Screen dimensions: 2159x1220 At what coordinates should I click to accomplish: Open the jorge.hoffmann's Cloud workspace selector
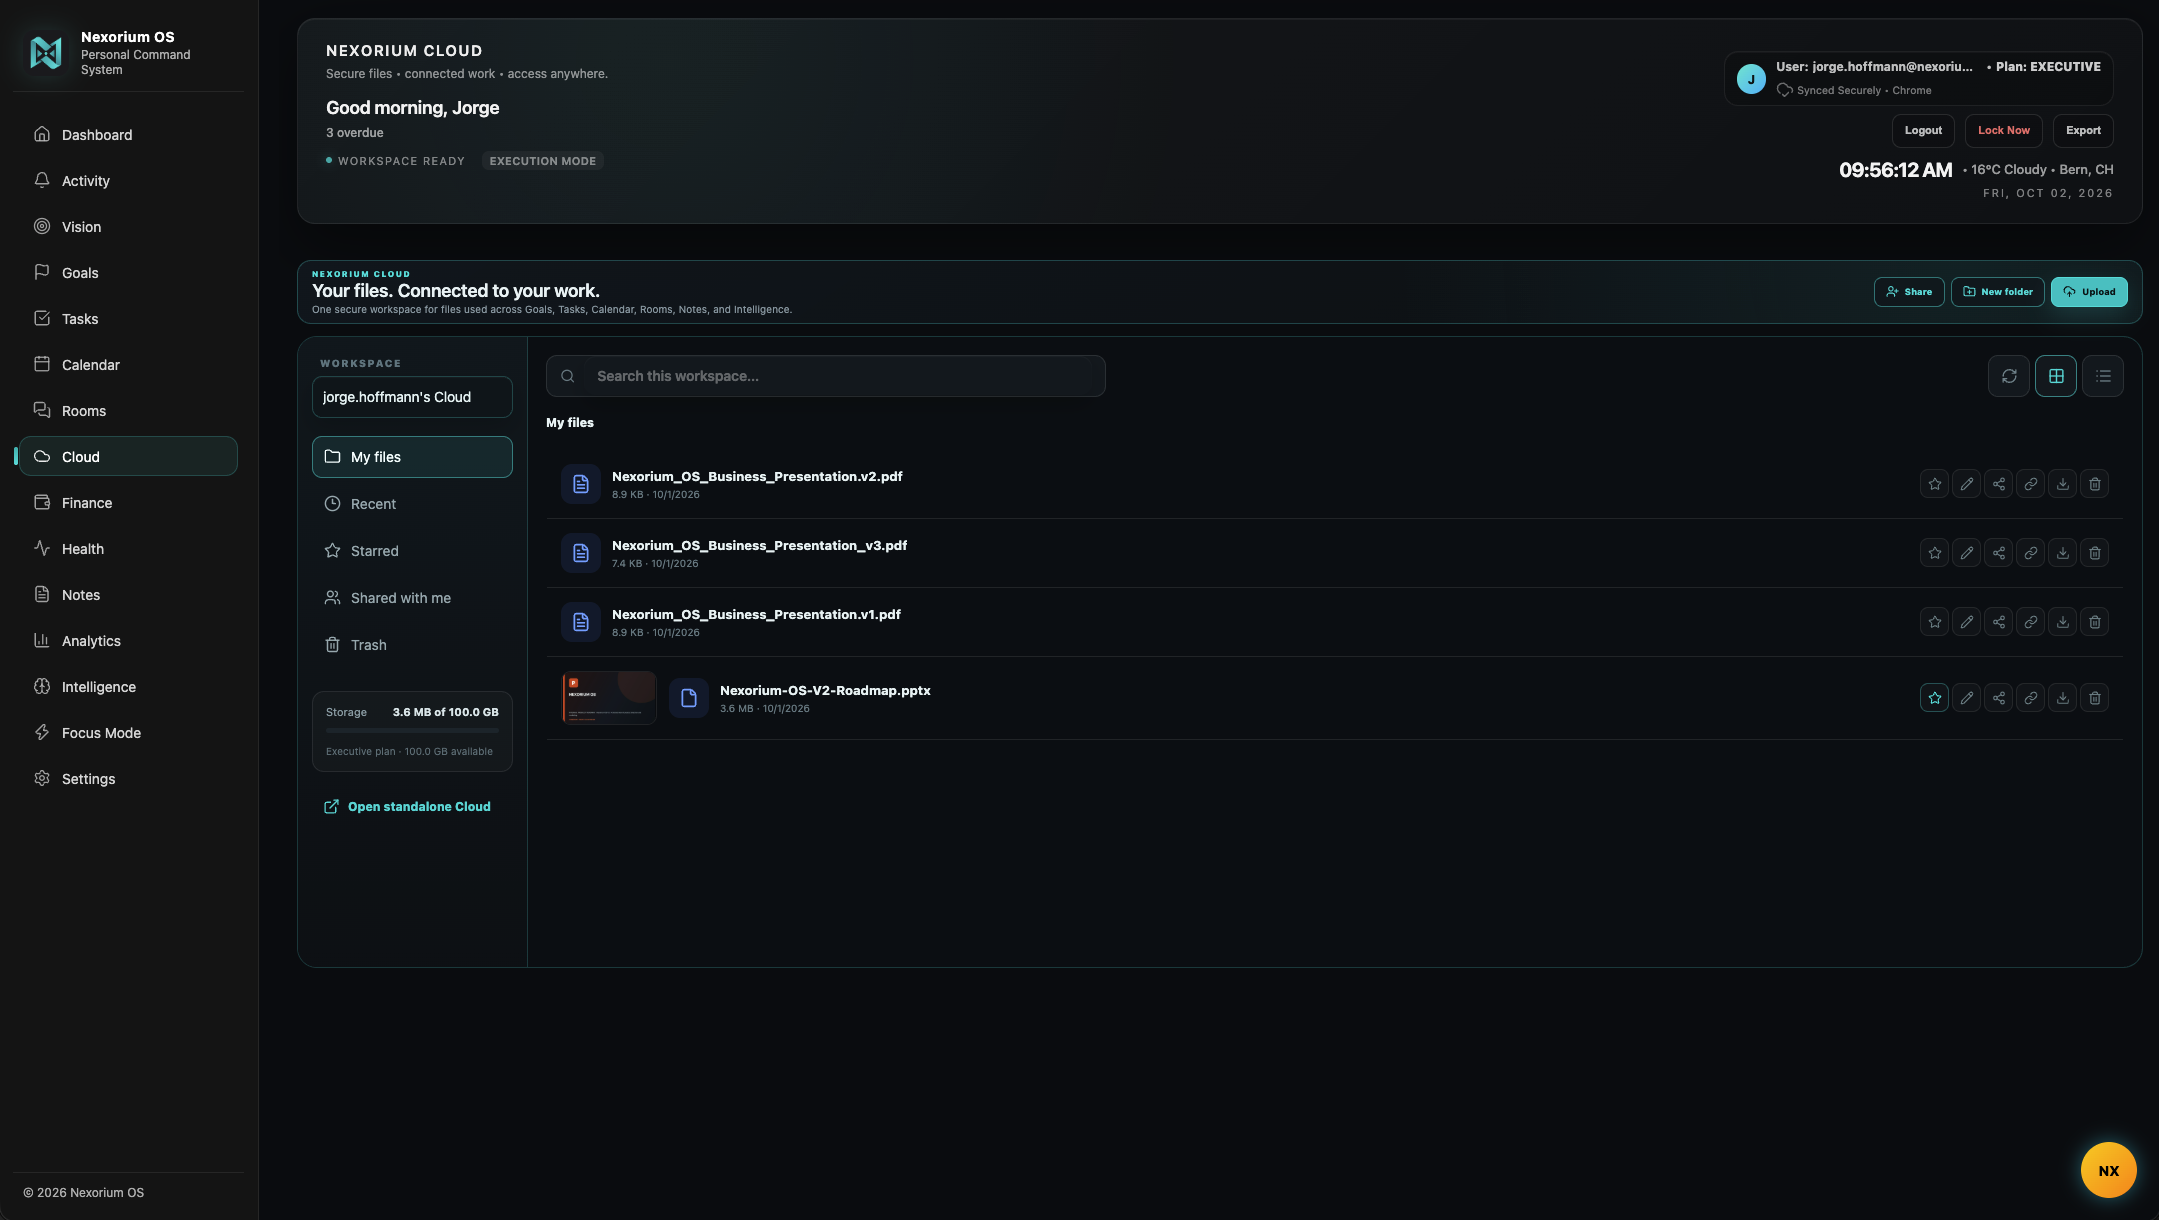(412, 397)
